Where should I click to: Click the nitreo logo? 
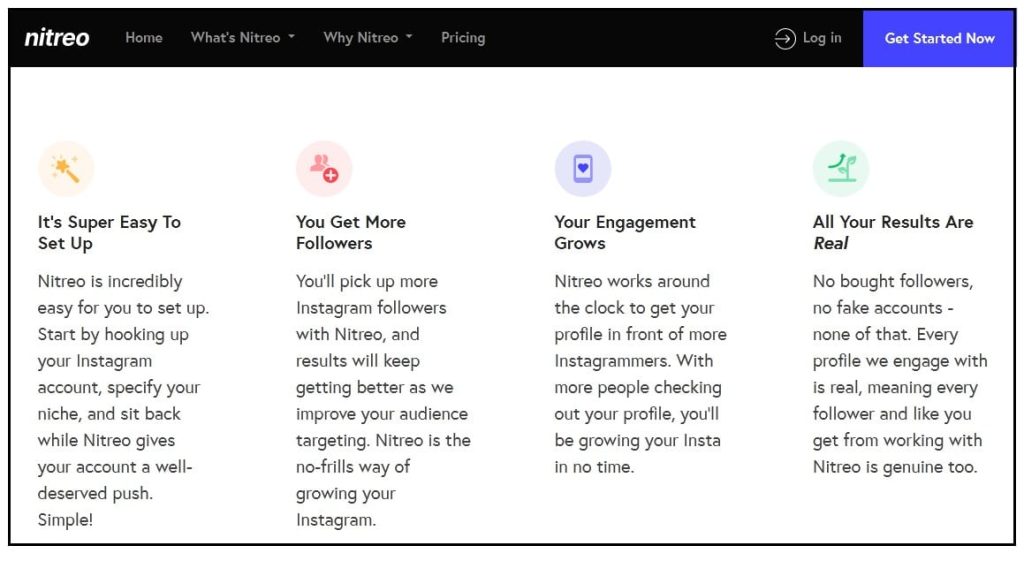pos(57,38)
